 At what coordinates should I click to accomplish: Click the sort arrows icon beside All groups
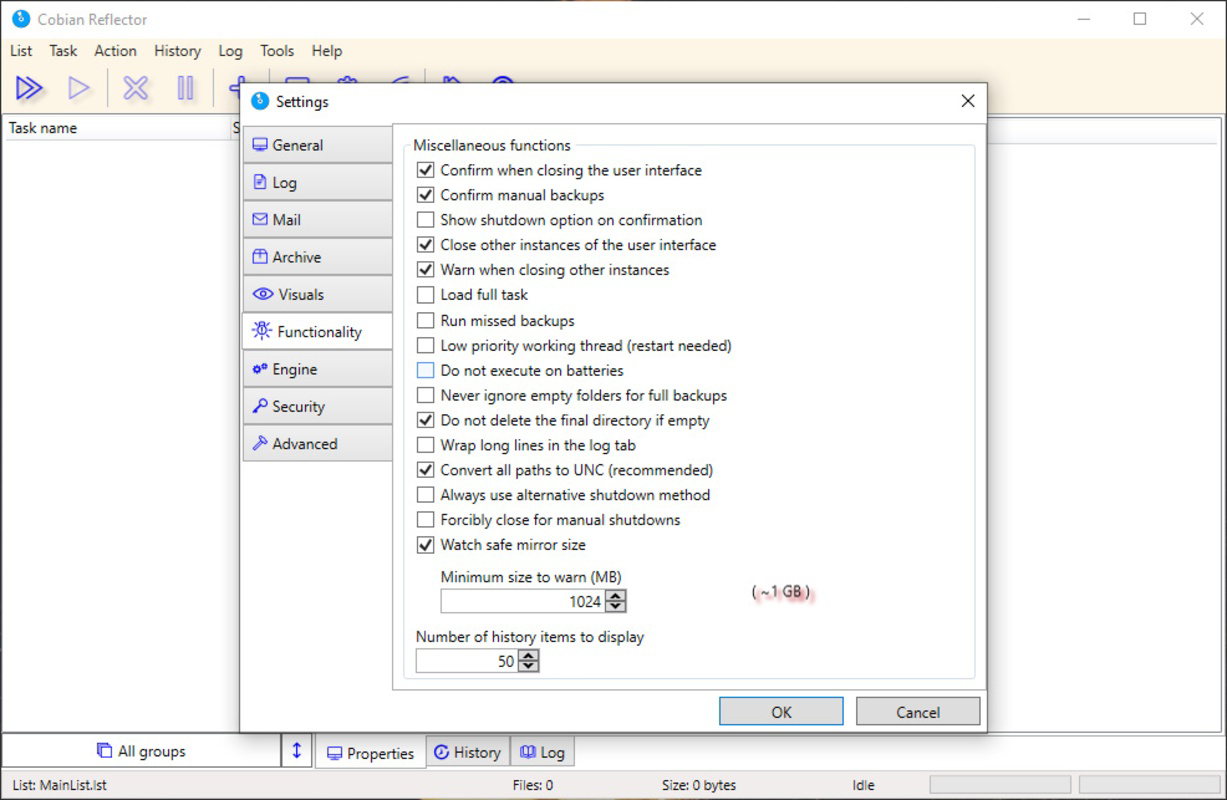(x=296, y=751)
